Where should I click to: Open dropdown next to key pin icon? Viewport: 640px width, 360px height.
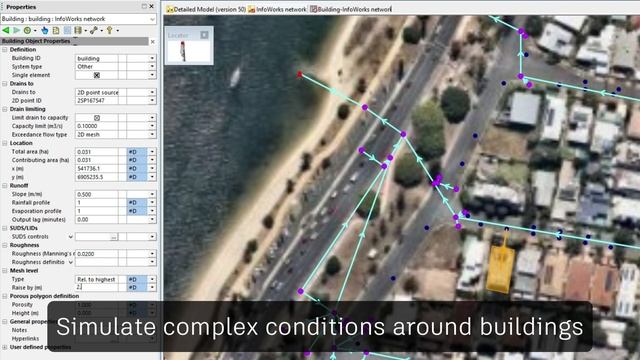tap(118, 31)
